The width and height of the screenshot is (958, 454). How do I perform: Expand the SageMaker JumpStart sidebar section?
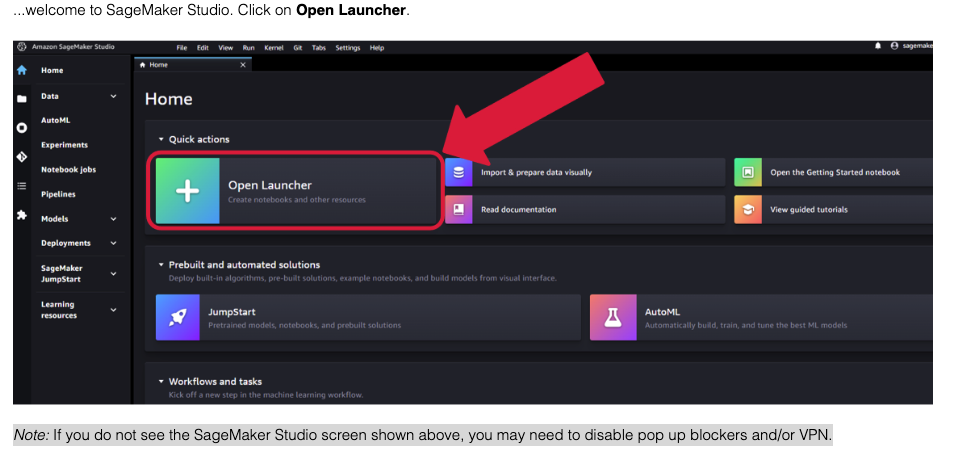[113, 274]
